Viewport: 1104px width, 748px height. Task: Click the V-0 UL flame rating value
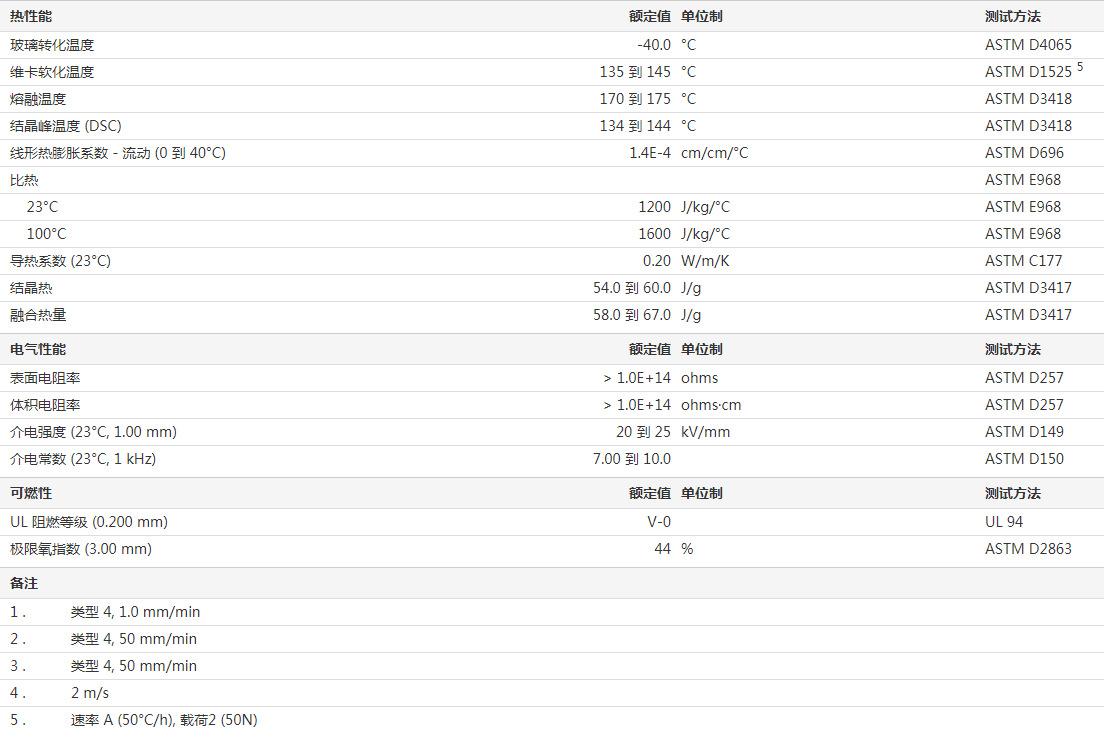tap(659, 522)
